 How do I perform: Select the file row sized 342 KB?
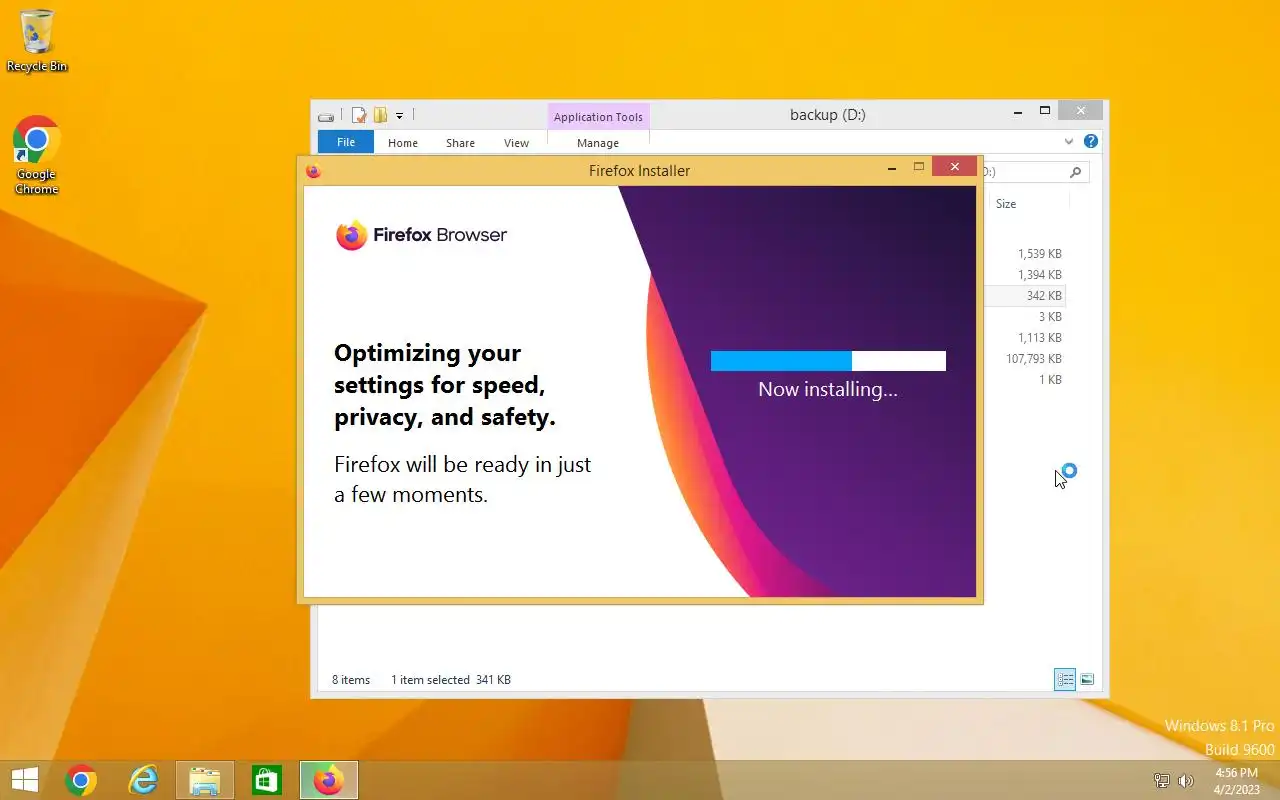click(x=1025, y=296)
